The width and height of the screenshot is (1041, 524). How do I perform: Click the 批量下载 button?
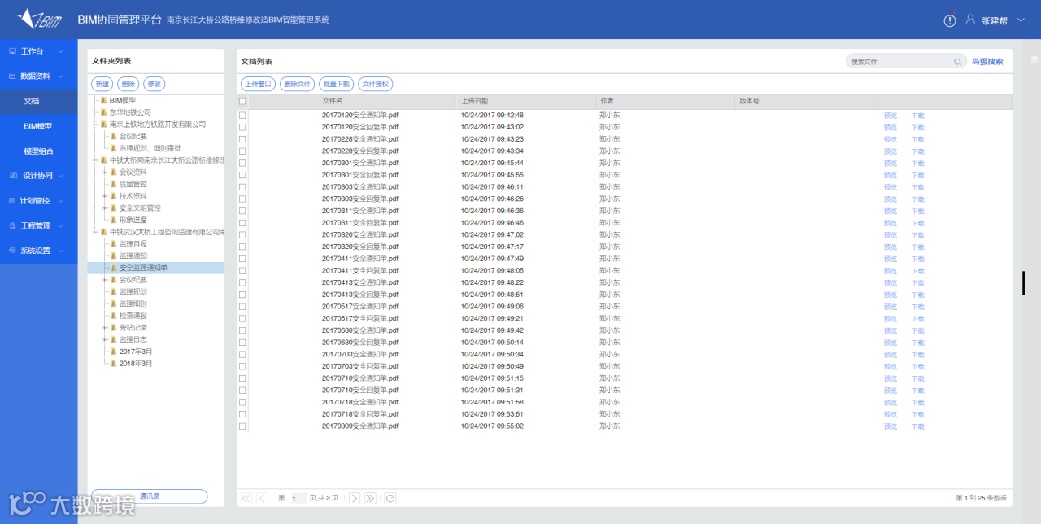(x=335, y=84)
